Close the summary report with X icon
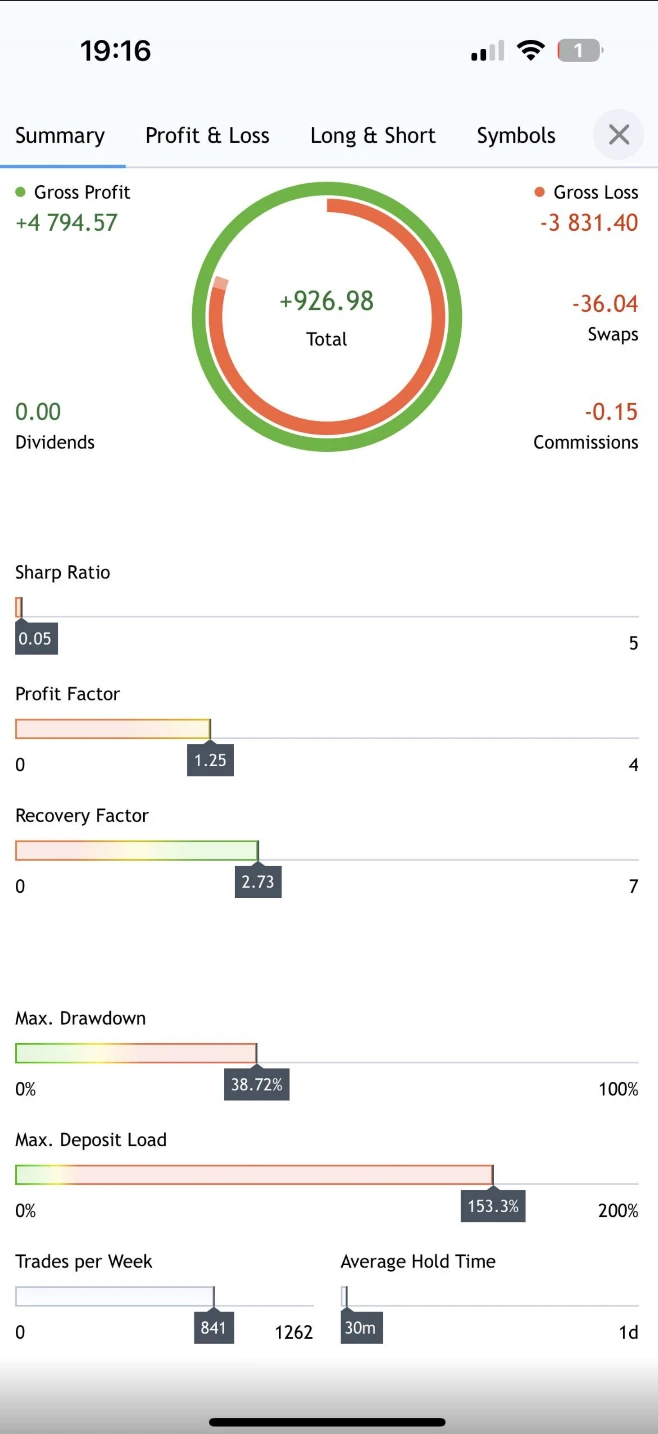The height and width of the screenshot is (1434, 658). click(x=619, y=135)
